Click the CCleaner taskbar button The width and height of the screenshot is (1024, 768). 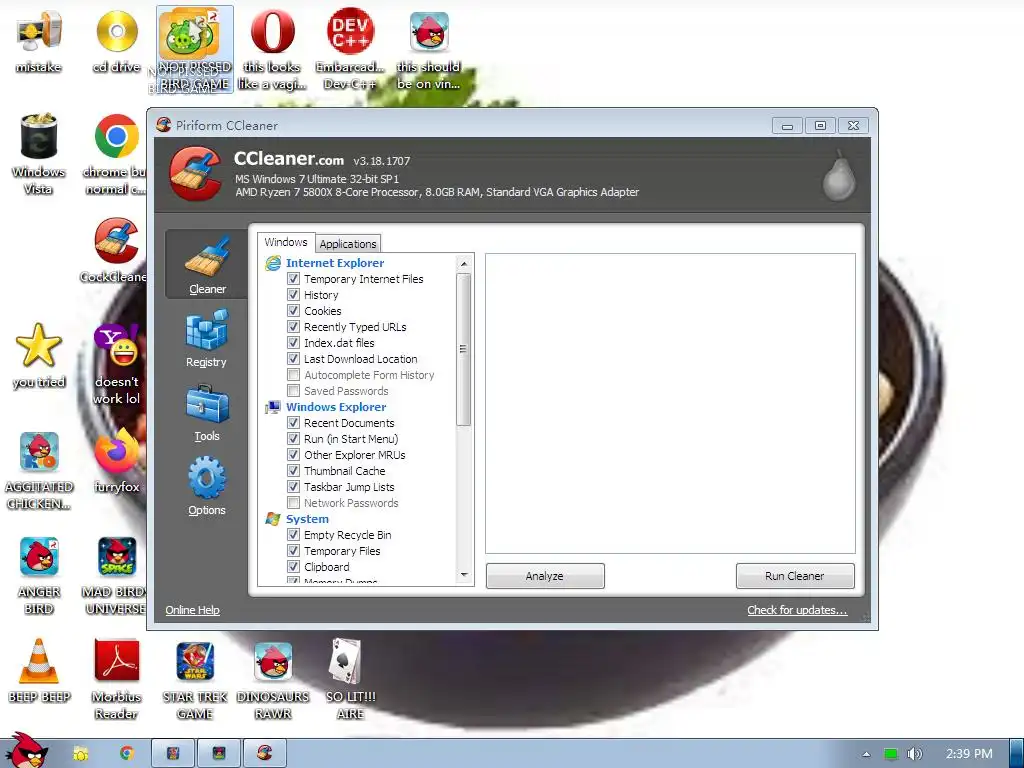[x=264, y=753]
